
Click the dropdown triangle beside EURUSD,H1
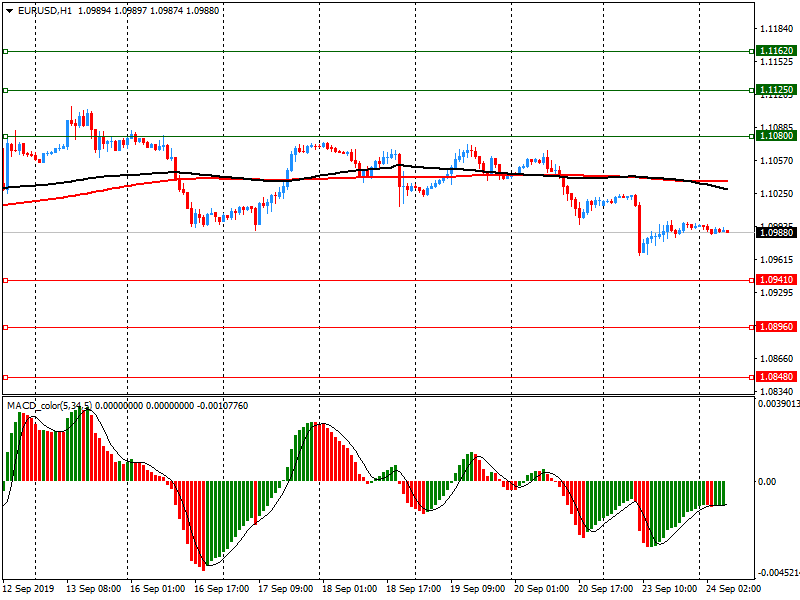tap(9, 11)
